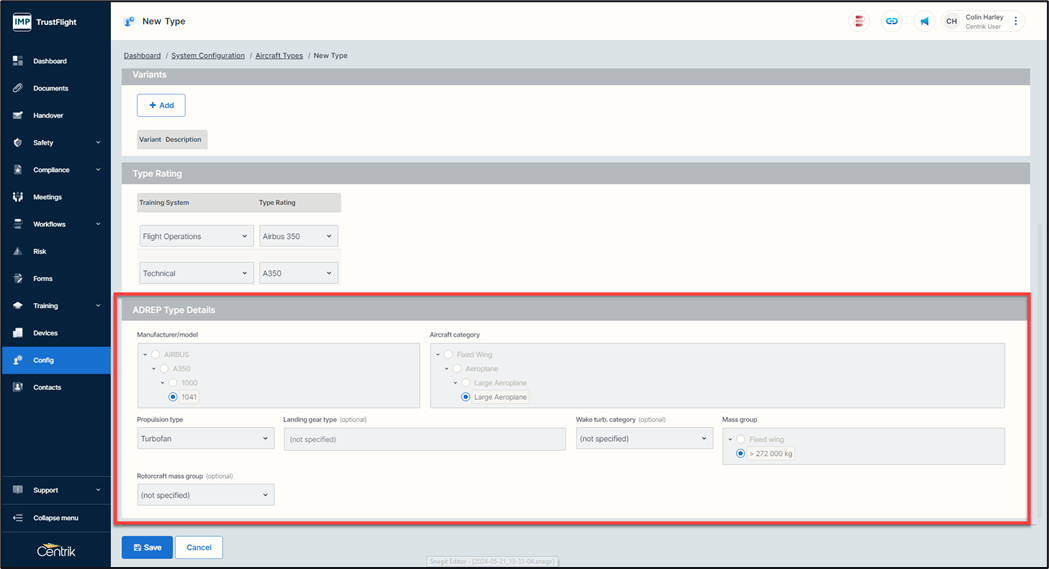The image size is (1049, 569).
Task: Select the 1041 model radio button
Action: point(174,397)
